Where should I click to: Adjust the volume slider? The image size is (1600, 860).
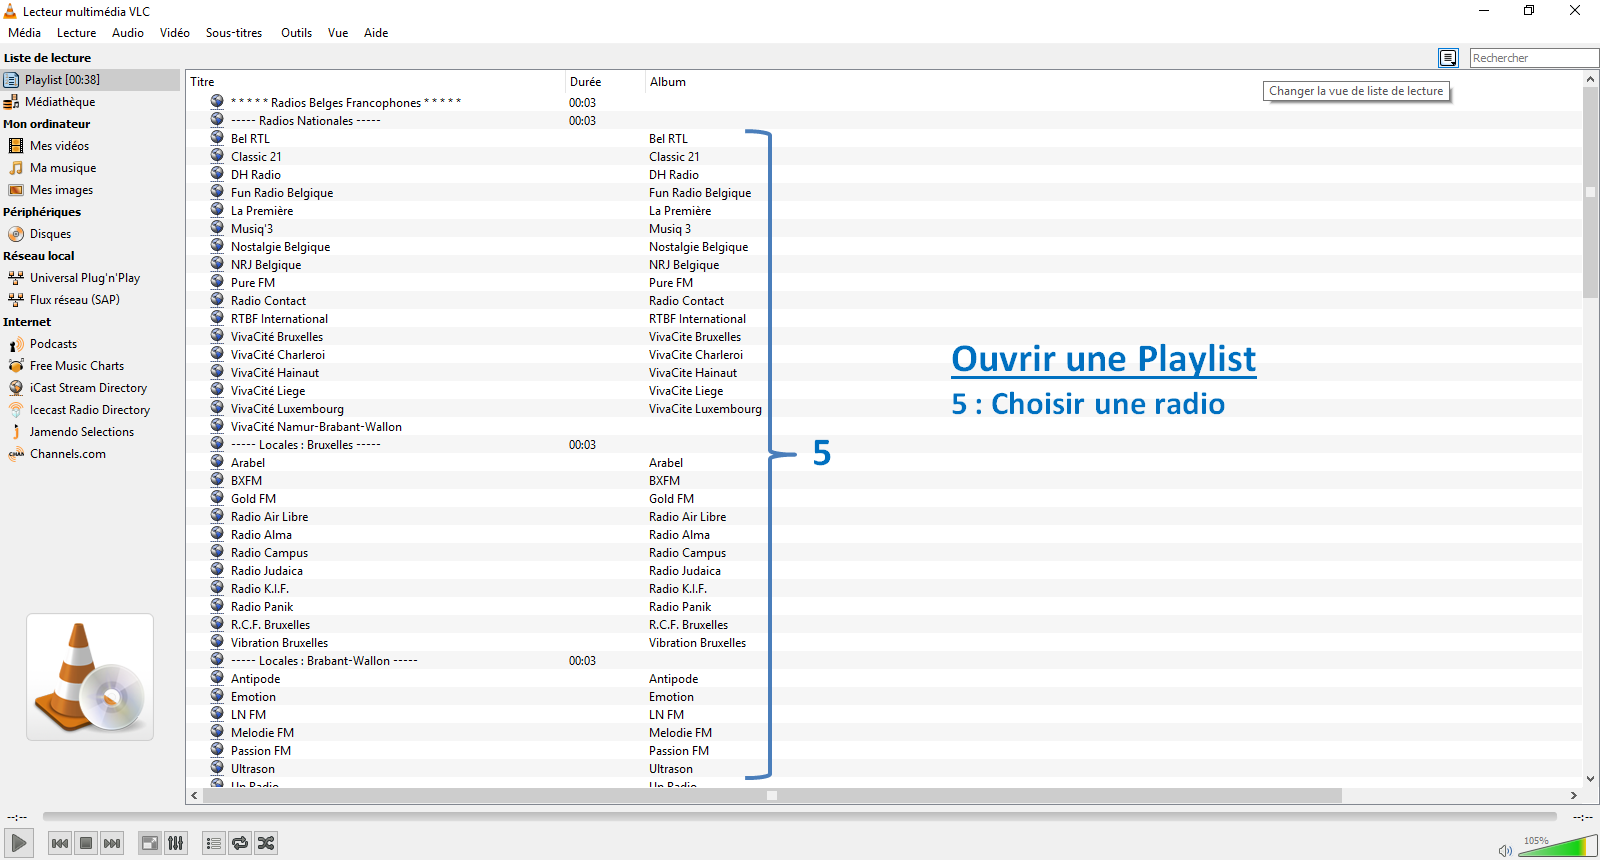coord(1557,847)
